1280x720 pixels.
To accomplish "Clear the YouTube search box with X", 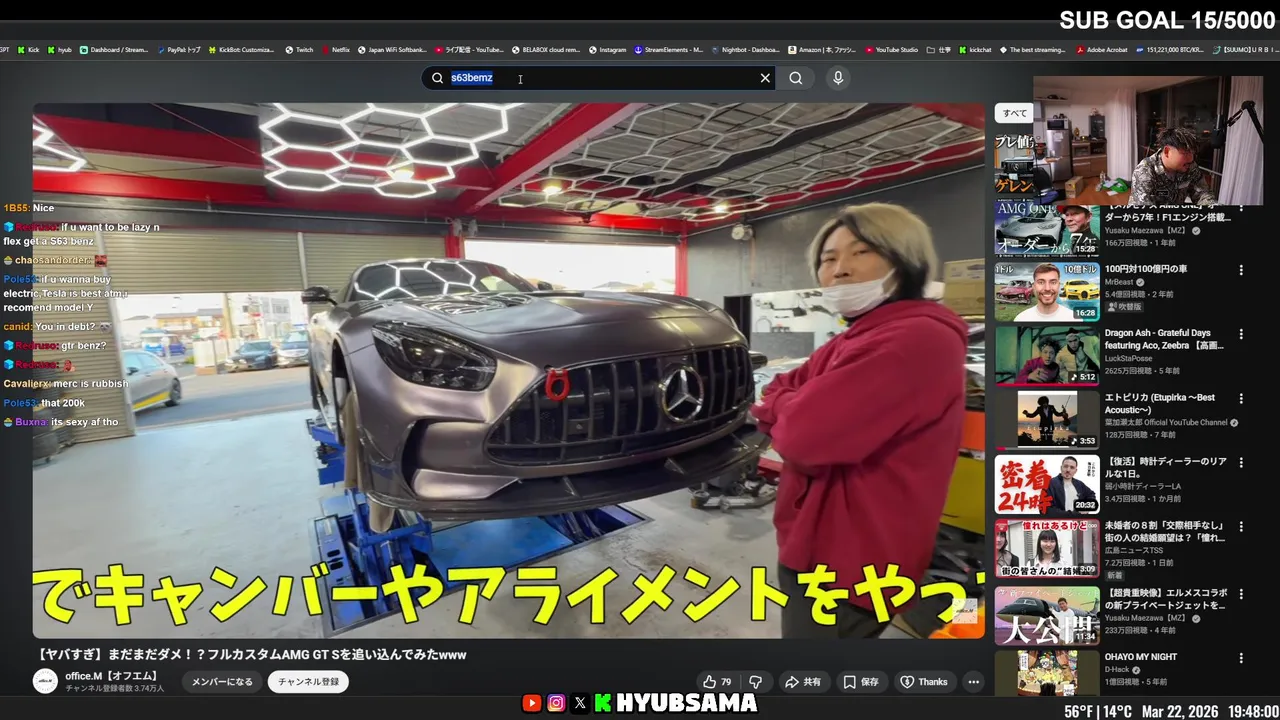I will click(x=765, y=78).
